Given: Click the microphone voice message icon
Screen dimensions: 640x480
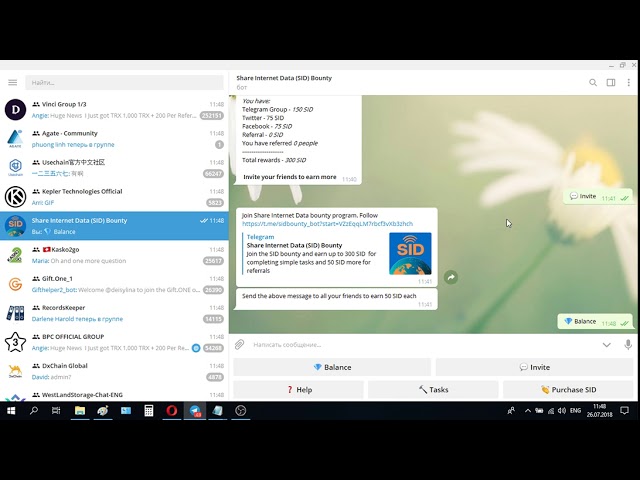Looking at the screenshot, I should 628,344.
